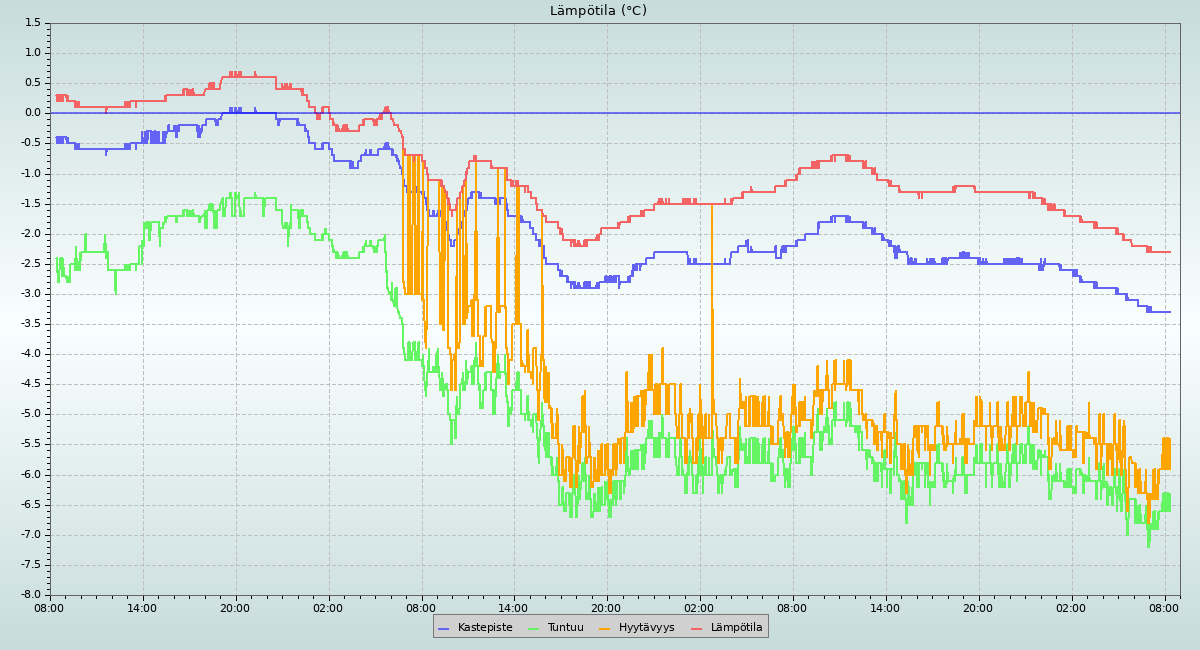This screenshot has height=650, width=1200.
Task: Click the -4.0 y-axis tick label
Action: coord(30,353)
